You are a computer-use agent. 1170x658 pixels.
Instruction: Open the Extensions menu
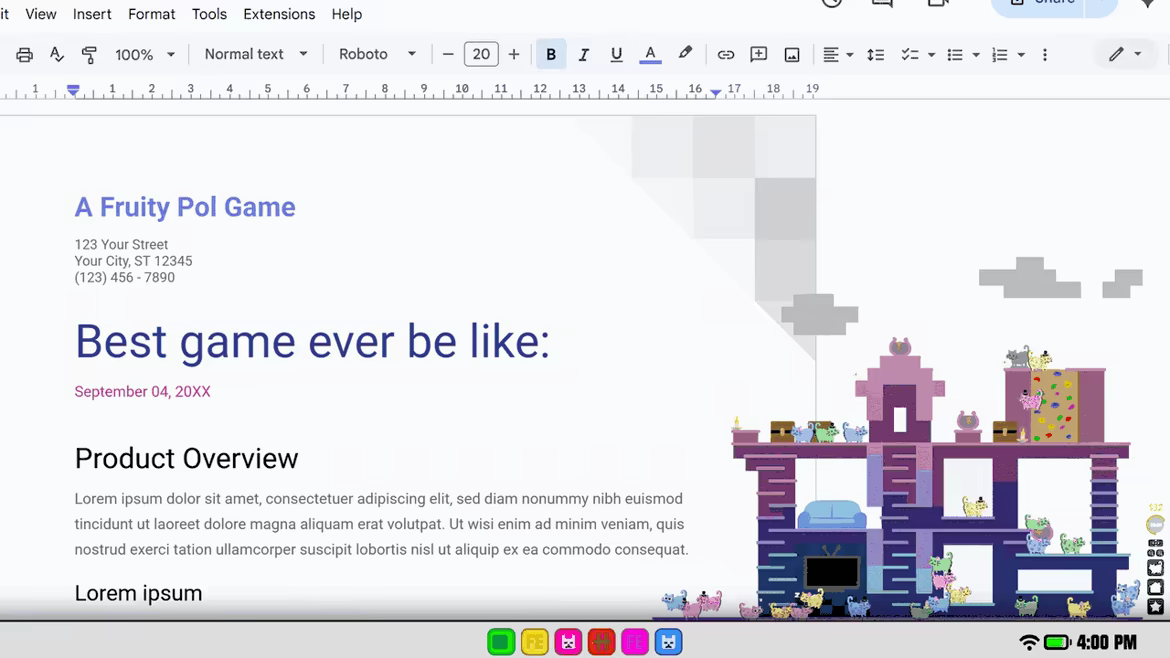click(x=279, y=14)
